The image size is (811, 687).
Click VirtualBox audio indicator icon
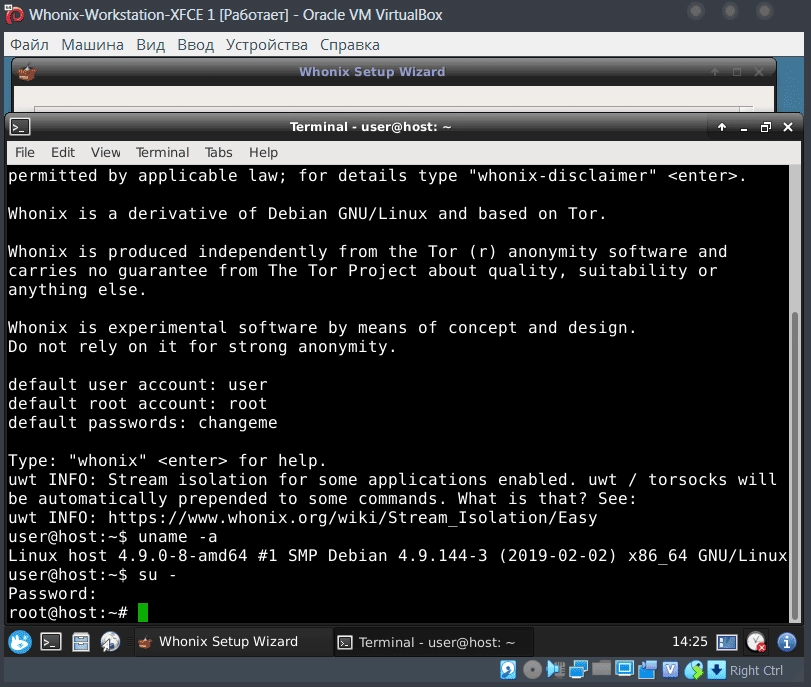click(555, 670)
